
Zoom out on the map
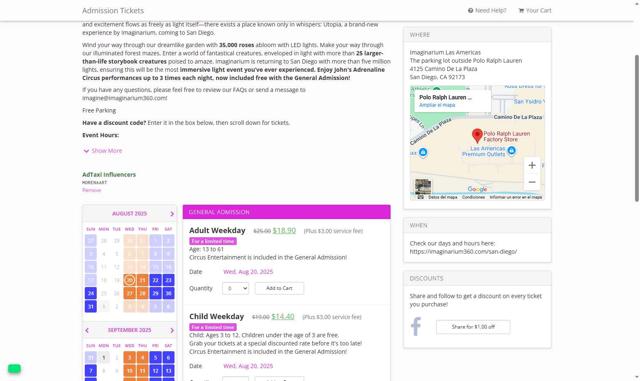[x=532, y=182]
